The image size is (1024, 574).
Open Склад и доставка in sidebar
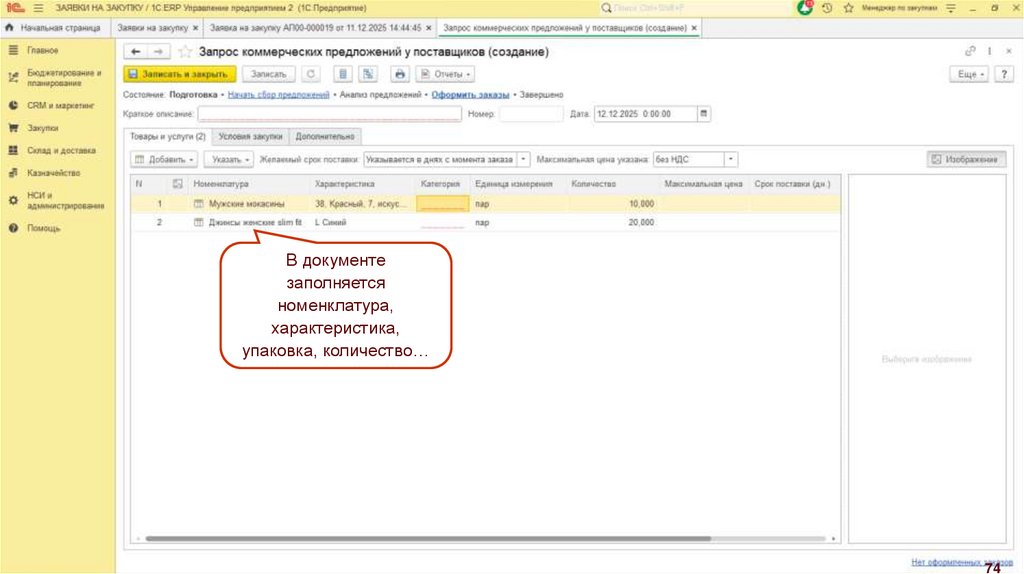[x=60, y=151]
